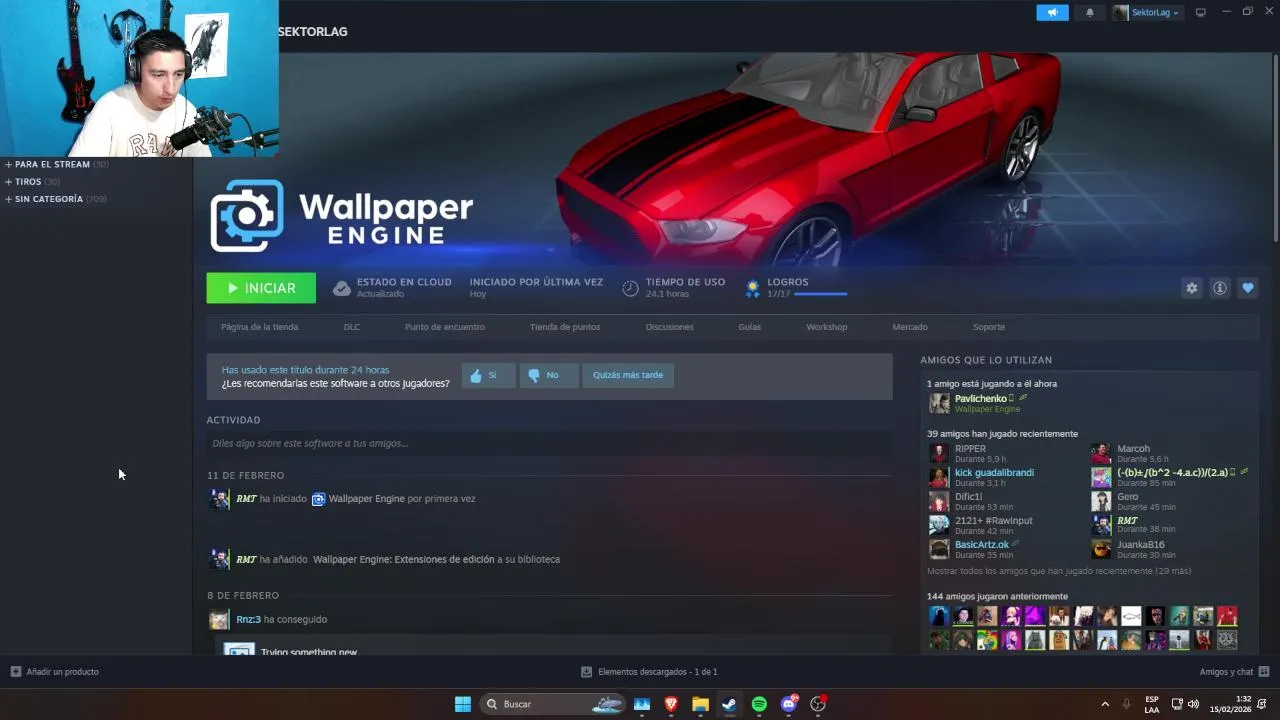Screen dimensions: 1280x720
Task: Switch to Big Picture mode icon
Action: pyautogui.click(x=1201, y=12)
